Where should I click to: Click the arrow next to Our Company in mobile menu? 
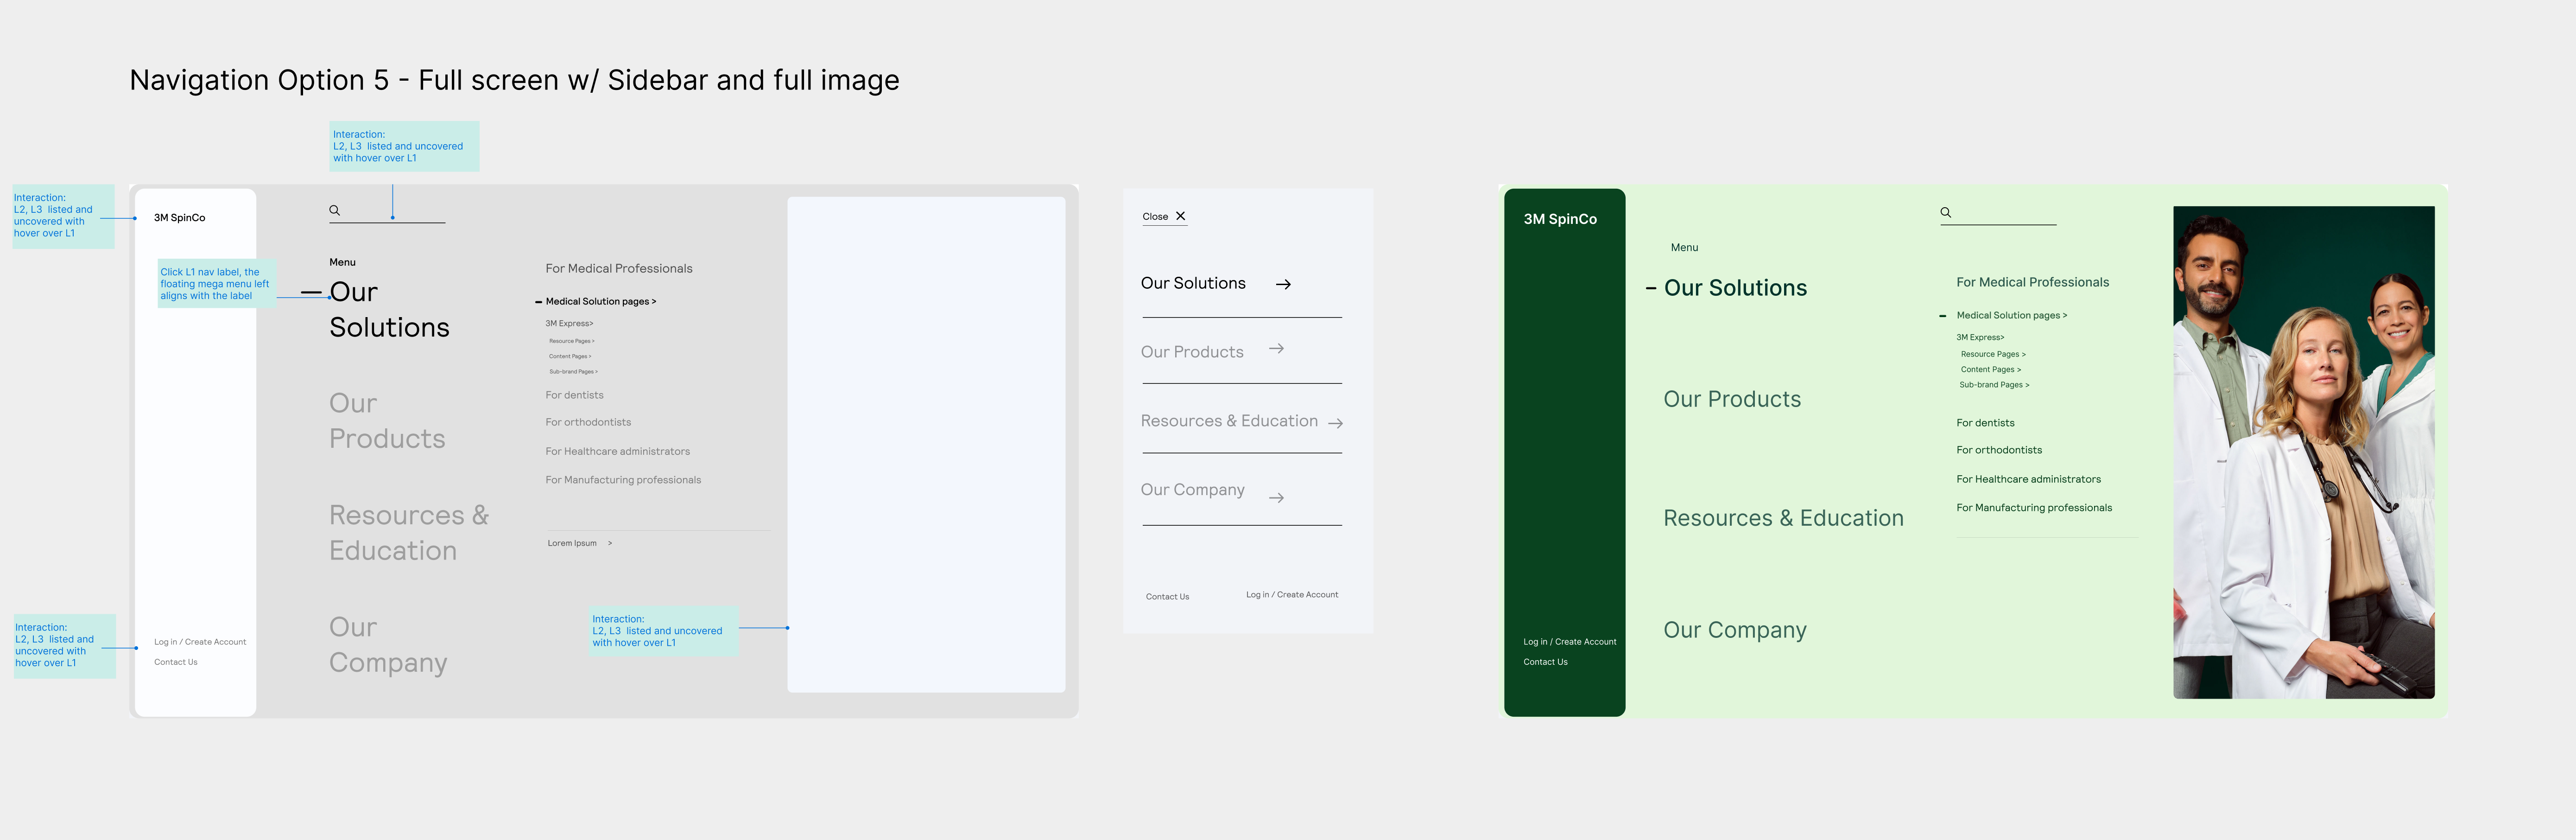click(x=1276, y=497)
